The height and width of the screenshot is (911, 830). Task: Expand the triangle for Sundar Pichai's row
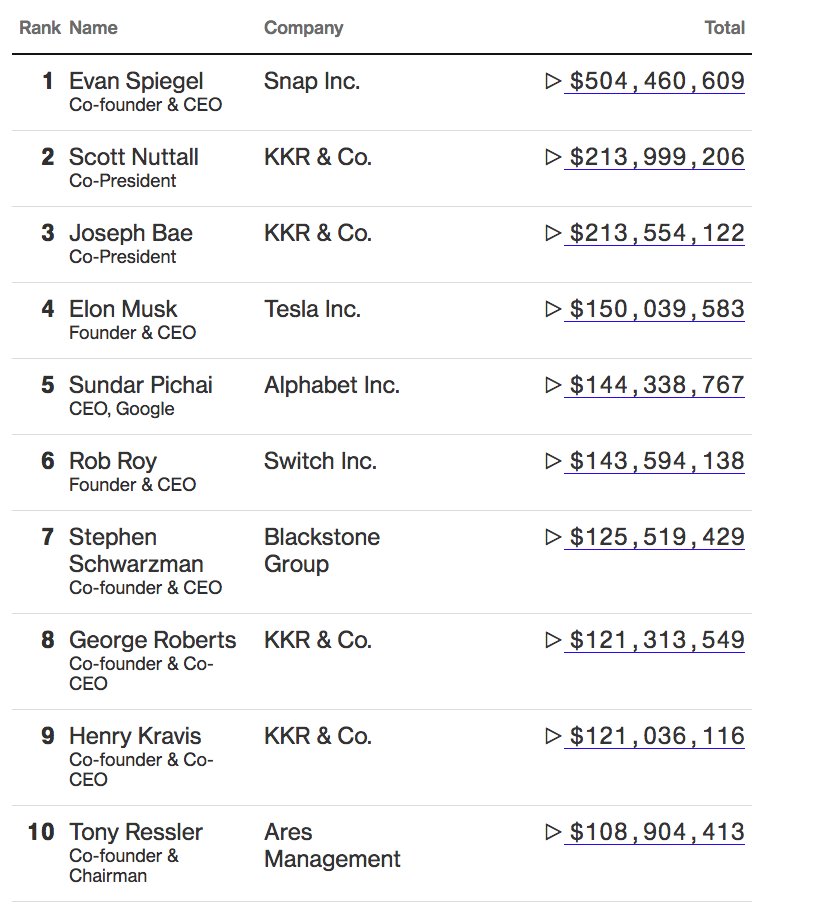(553, 385)
